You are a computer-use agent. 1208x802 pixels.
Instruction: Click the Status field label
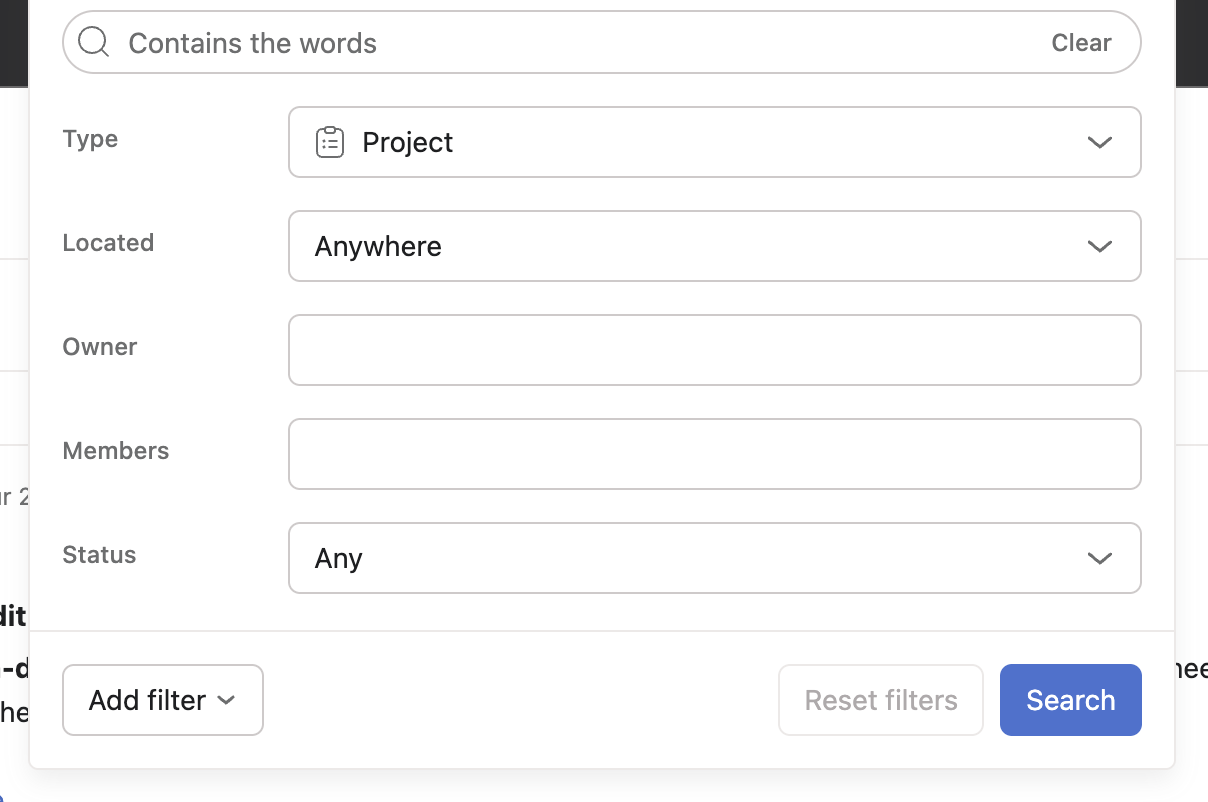click(99, 555)
